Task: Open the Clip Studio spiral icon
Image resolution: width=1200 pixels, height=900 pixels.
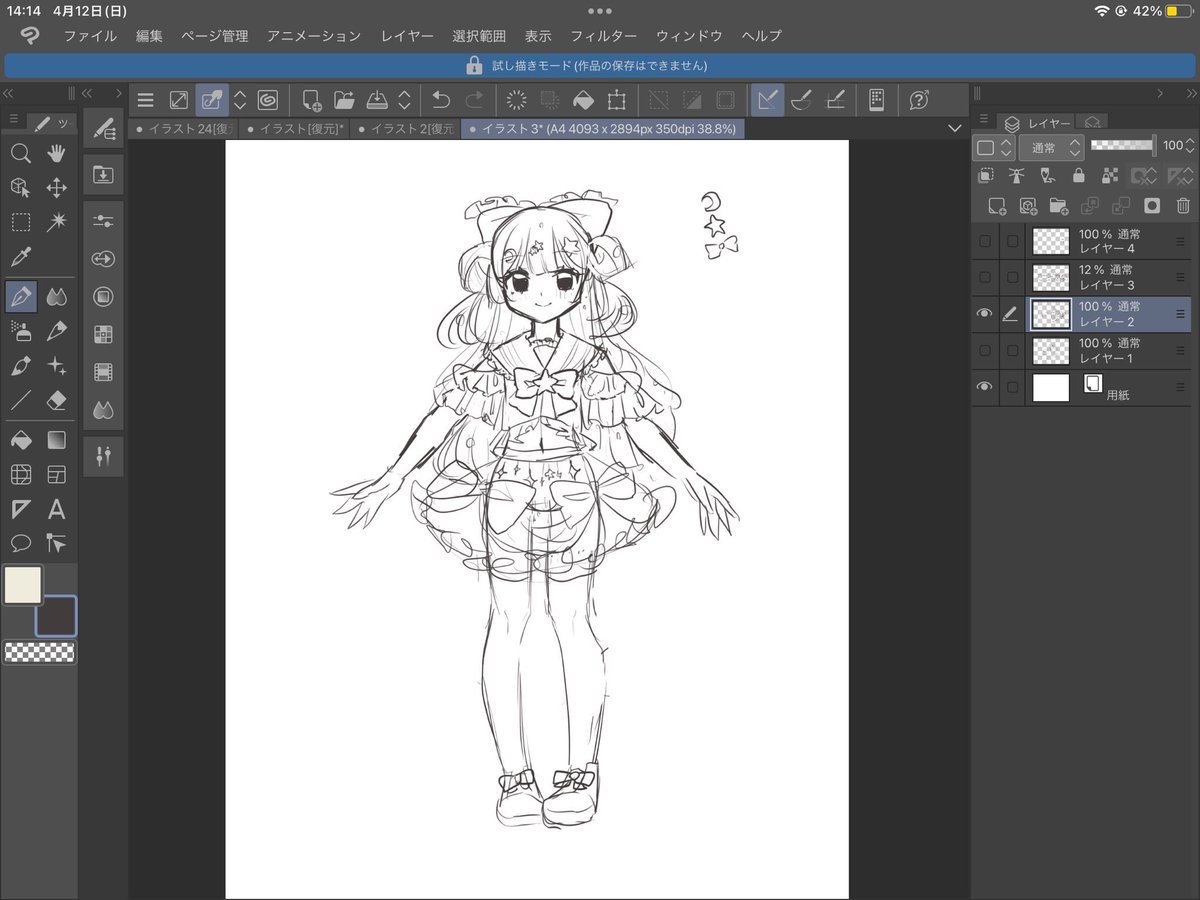Action: pyautogui.click(x=267, y=99)
